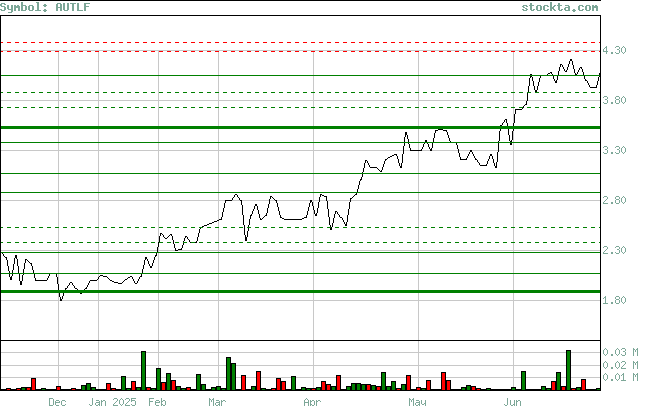Screen dimensions: 655x406
Task: Click the 2.80 price axis label
Action: pos(614,200)
